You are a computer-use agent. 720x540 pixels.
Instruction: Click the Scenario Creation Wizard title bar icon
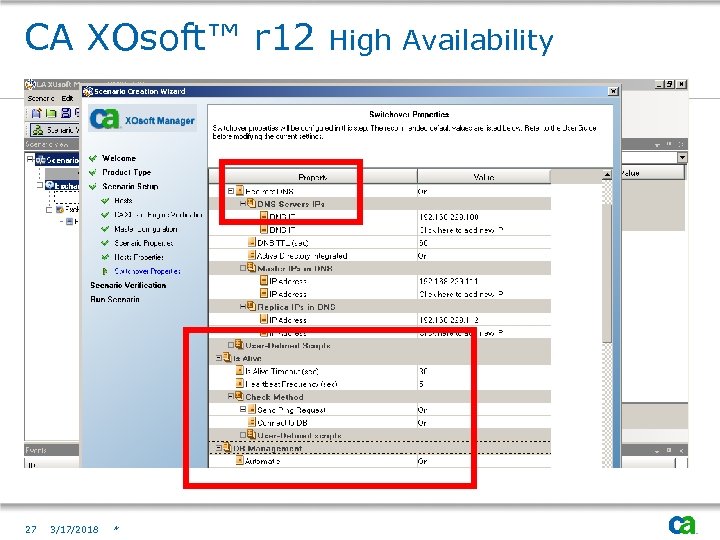pyautogui.click(x=88, y=91)
